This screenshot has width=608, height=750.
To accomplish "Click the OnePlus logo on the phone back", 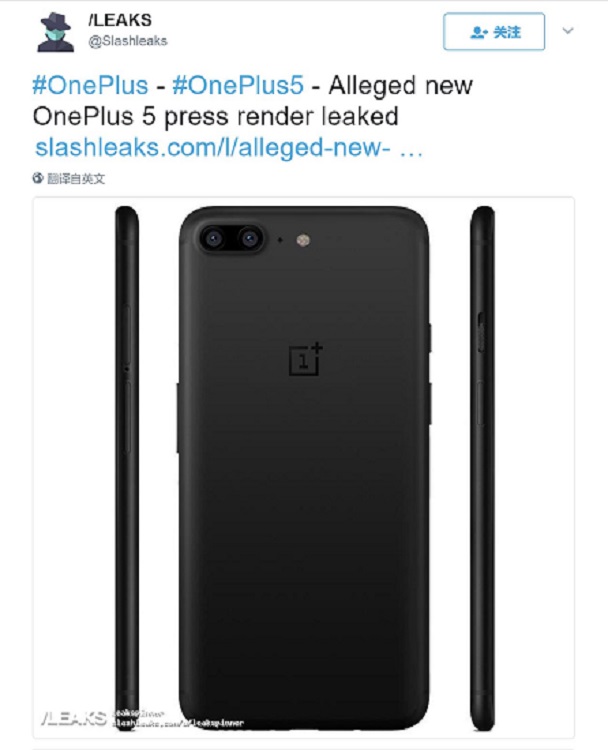I will click(305, 359).
